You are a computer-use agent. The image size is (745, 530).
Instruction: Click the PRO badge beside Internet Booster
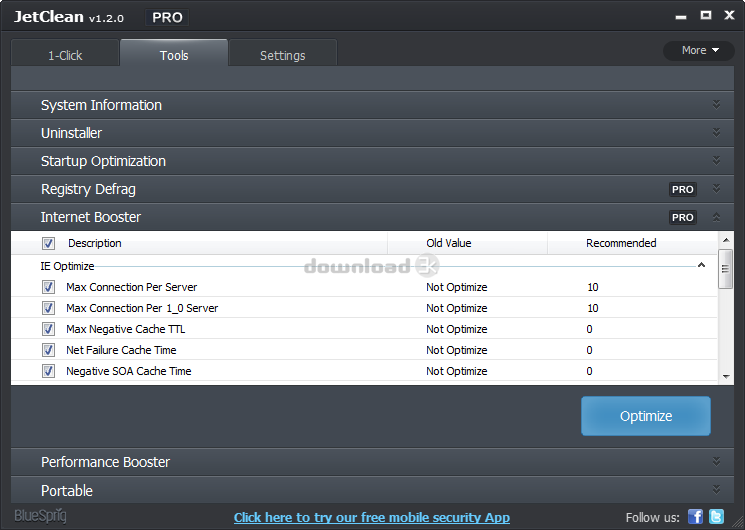(683, 217)
